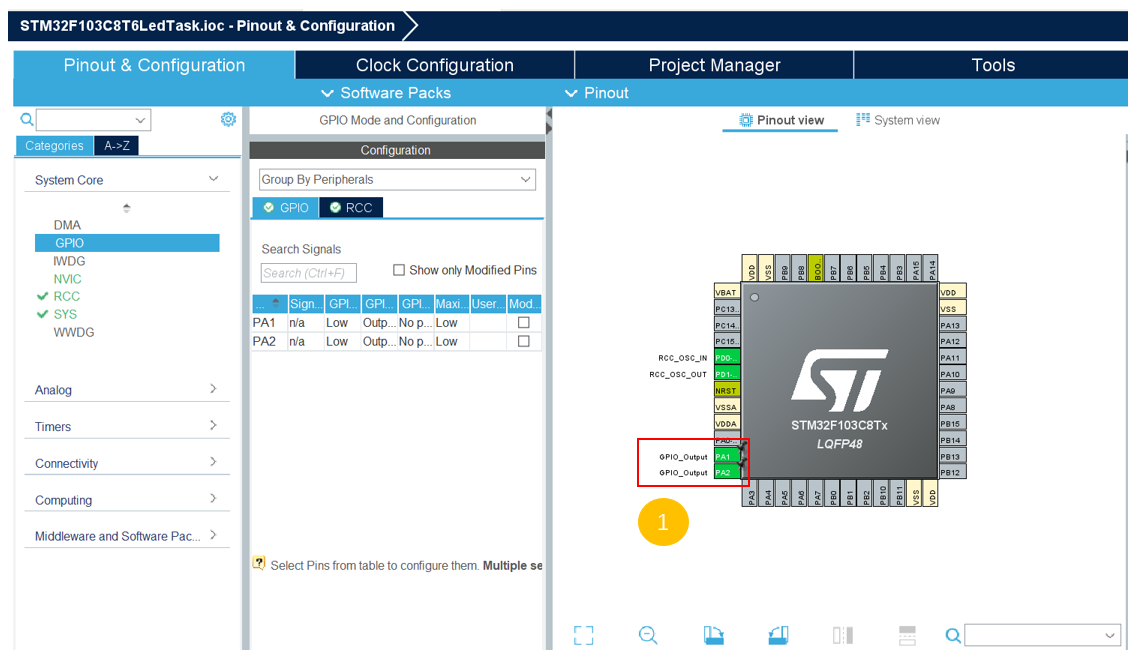Rotate the chip clockwise using toolbar icon
This screenshot has width=1147, height=657.
[x=713, y=635]
